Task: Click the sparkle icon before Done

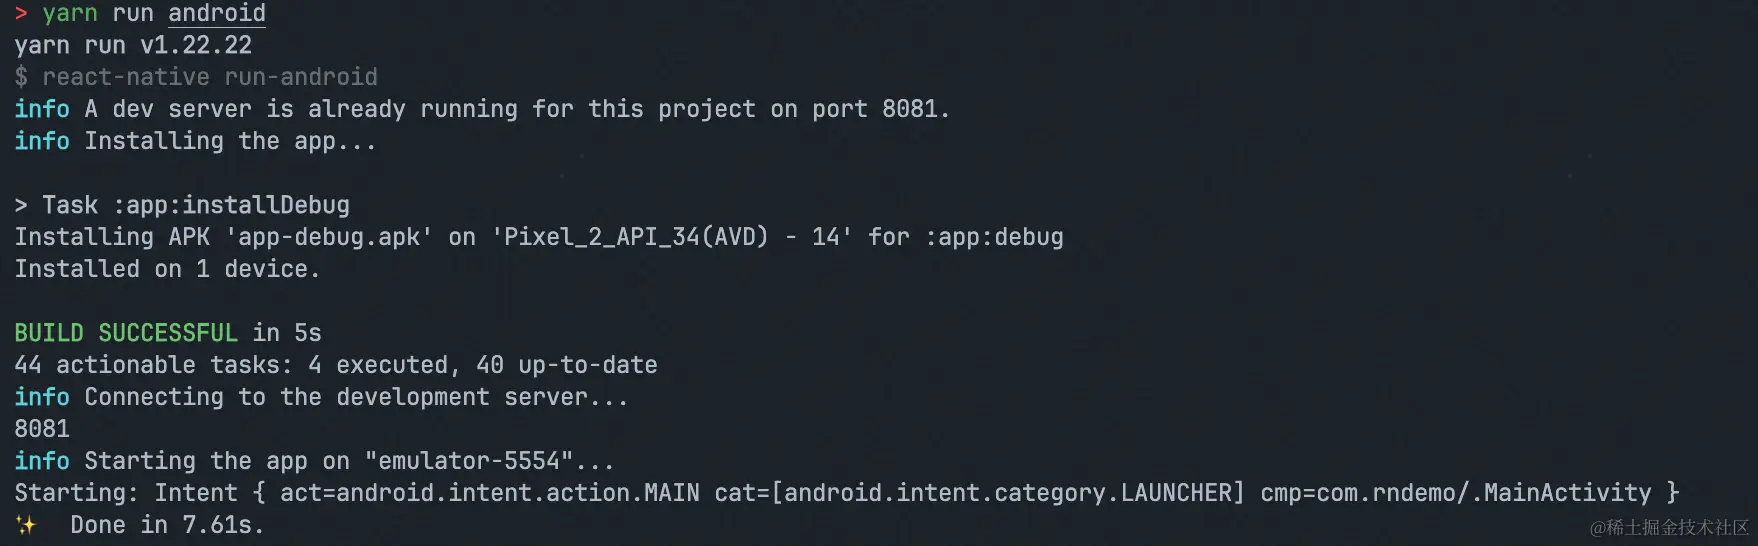Action: click(26, 525)
